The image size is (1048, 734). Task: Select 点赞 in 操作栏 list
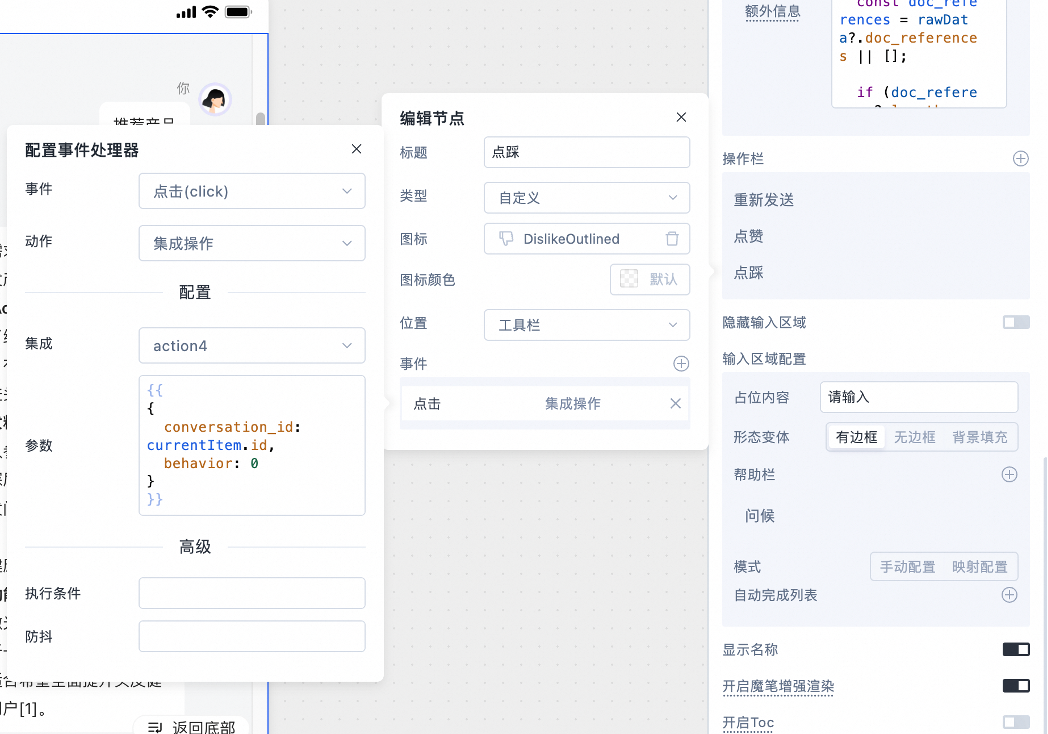click(749, 236)
